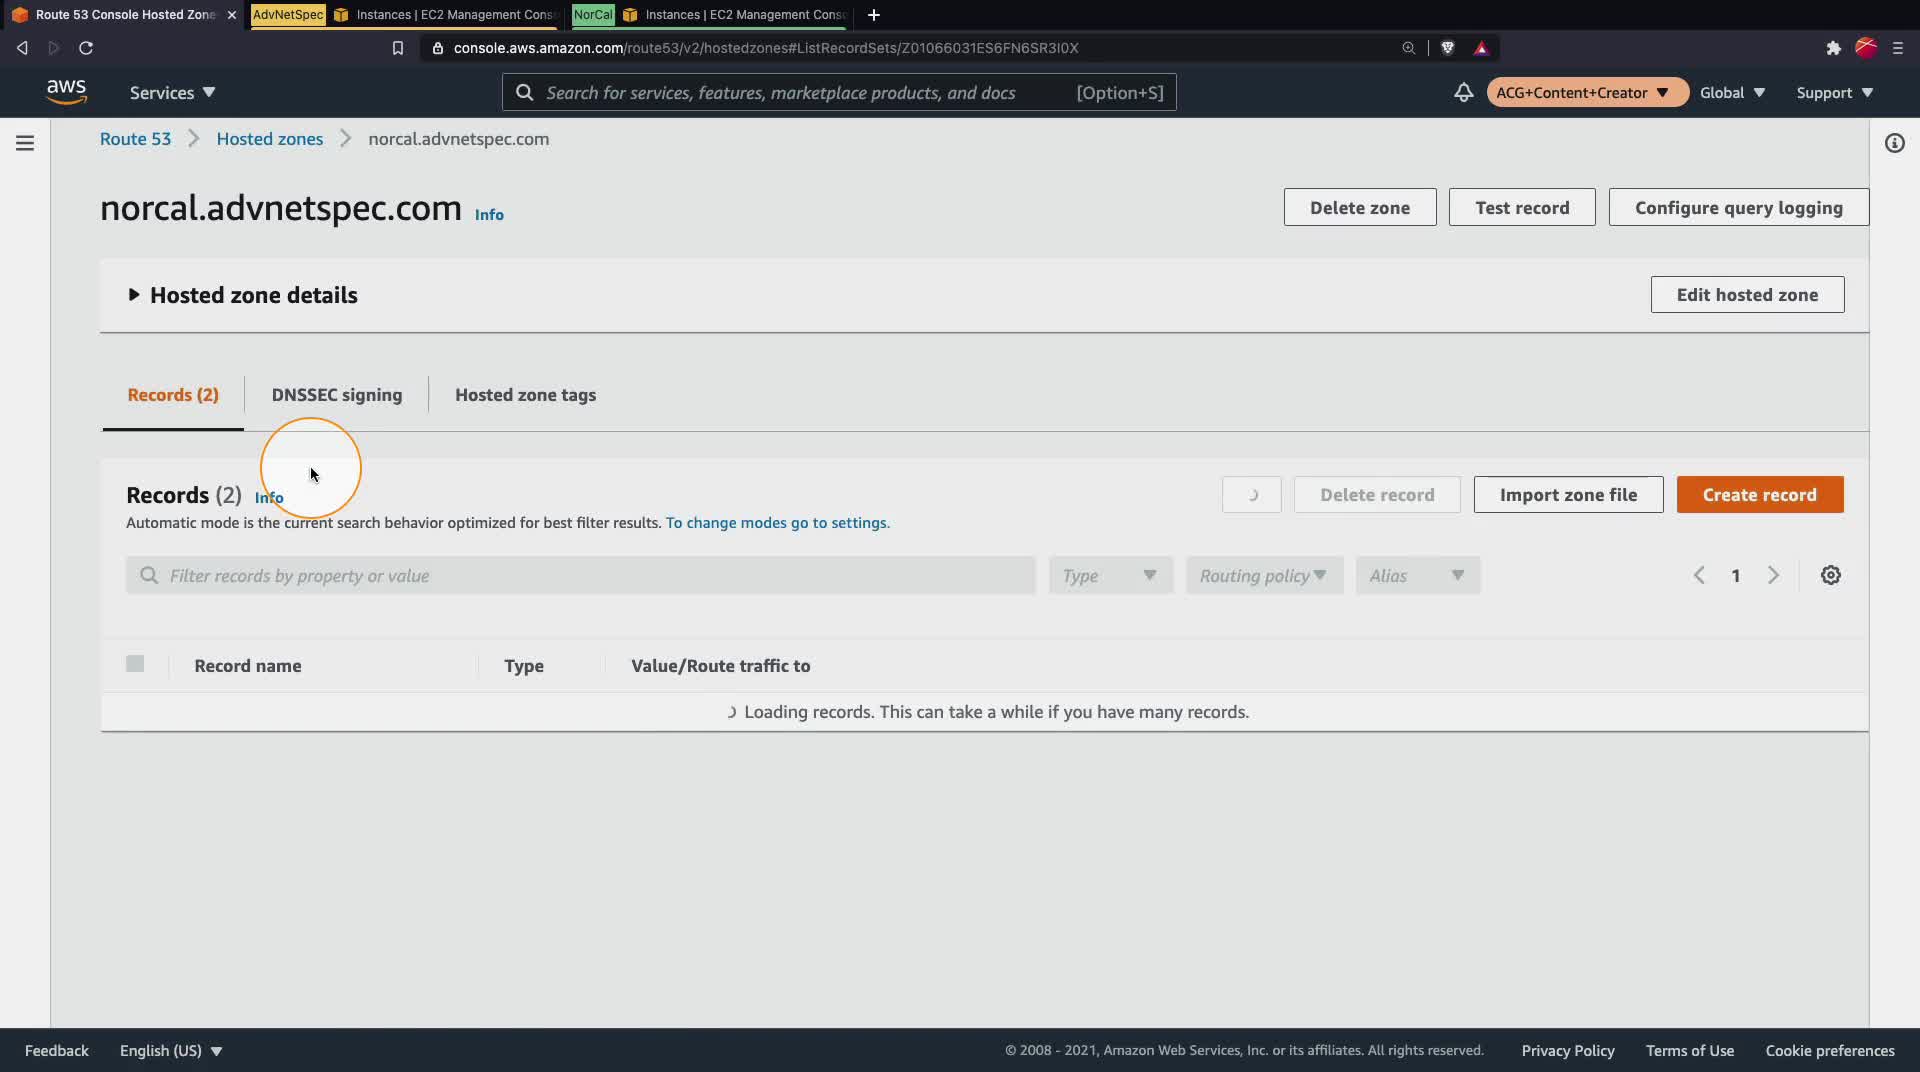Open the Alias filter dropdown

1418,576
